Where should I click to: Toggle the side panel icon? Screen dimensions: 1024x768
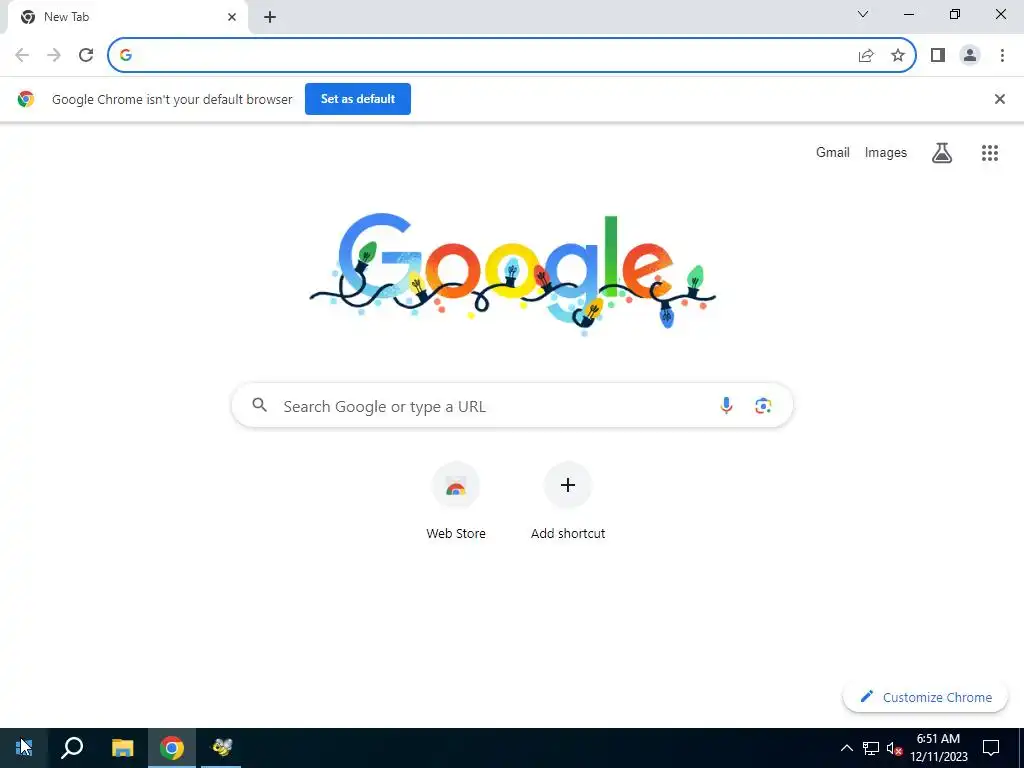pyautogui.click(x=938, y=55)
